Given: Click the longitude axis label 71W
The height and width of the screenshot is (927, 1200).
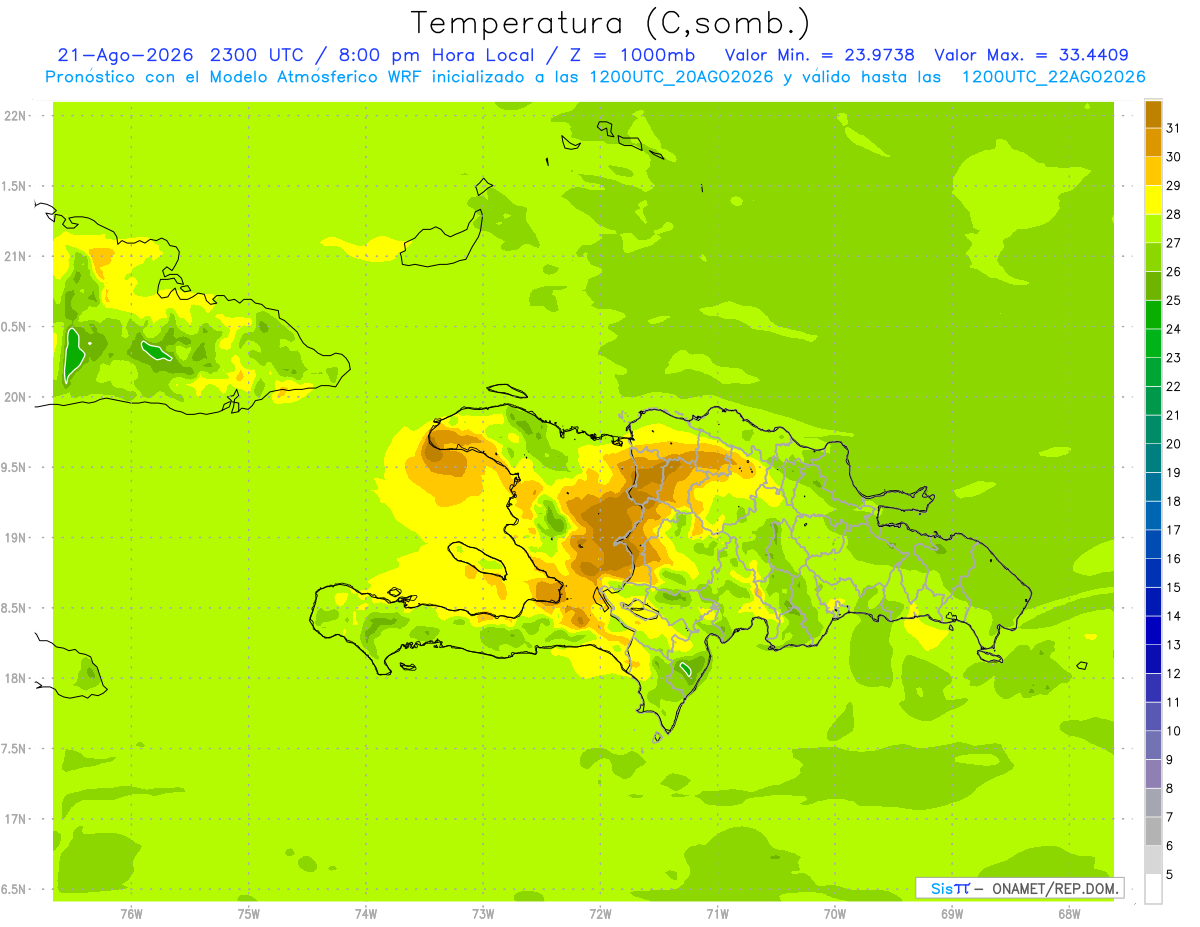Looking at the screenshot, I should [717, 914].
